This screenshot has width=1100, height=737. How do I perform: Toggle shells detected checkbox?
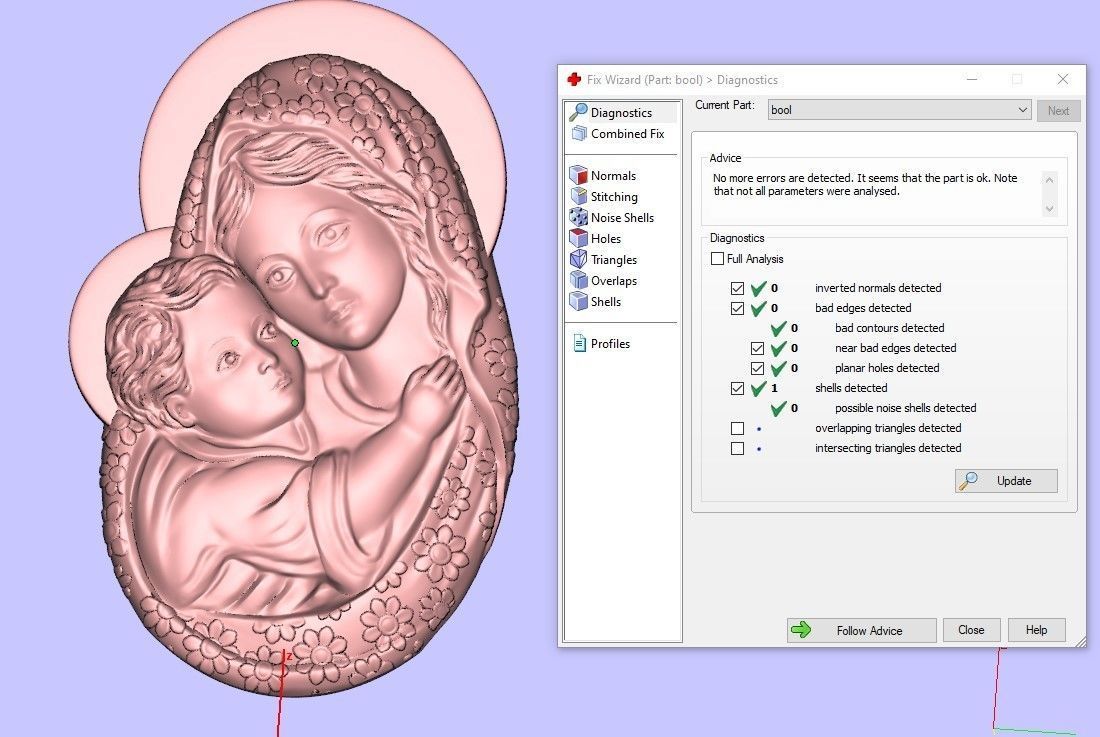(737, 388)
